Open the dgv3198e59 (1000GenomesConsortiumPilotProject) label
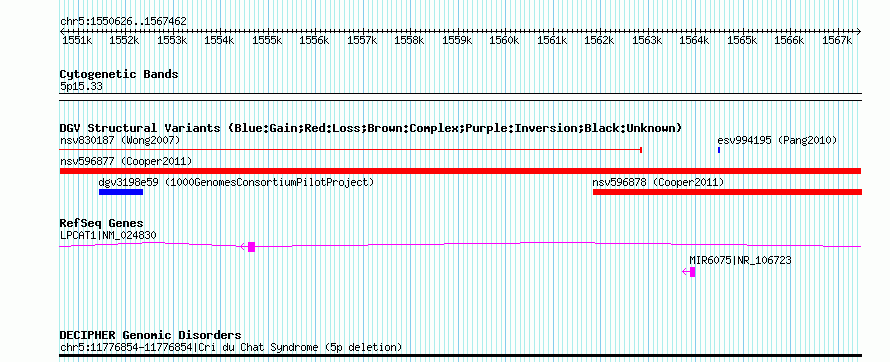Screen dimensions: 890x362 coord(237,183)
